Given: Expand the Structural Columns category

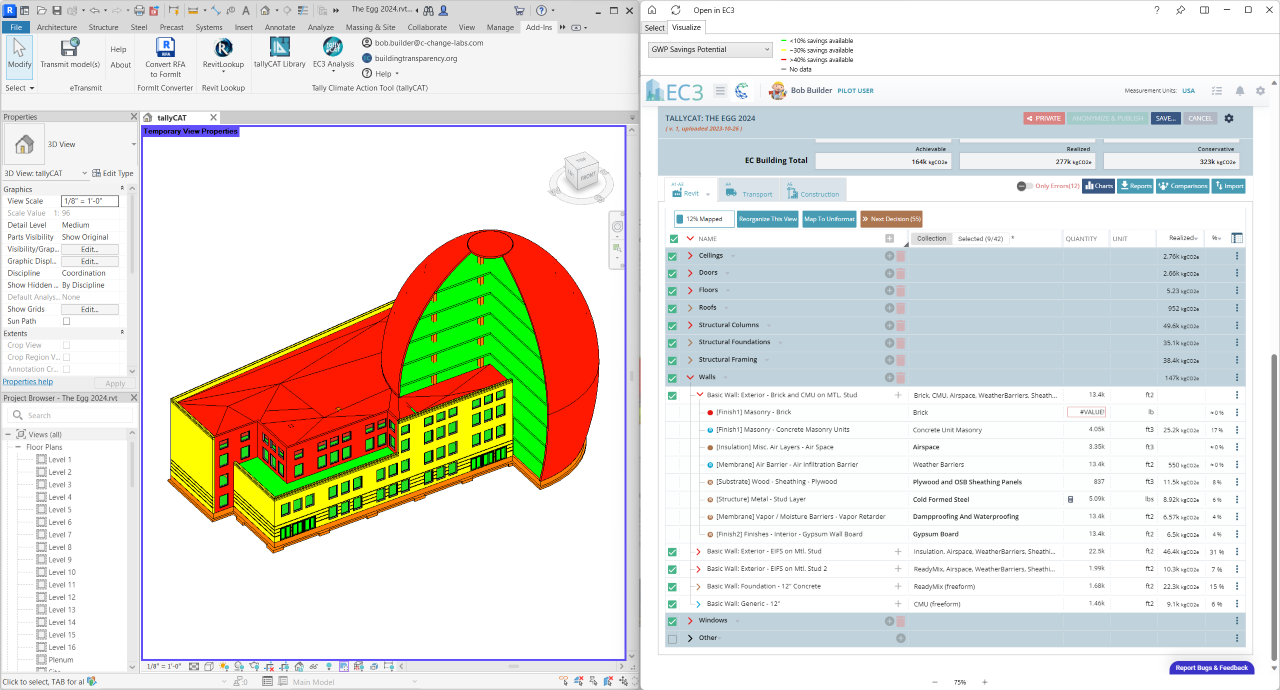Looking at the screenshot, I should [690, 325].
